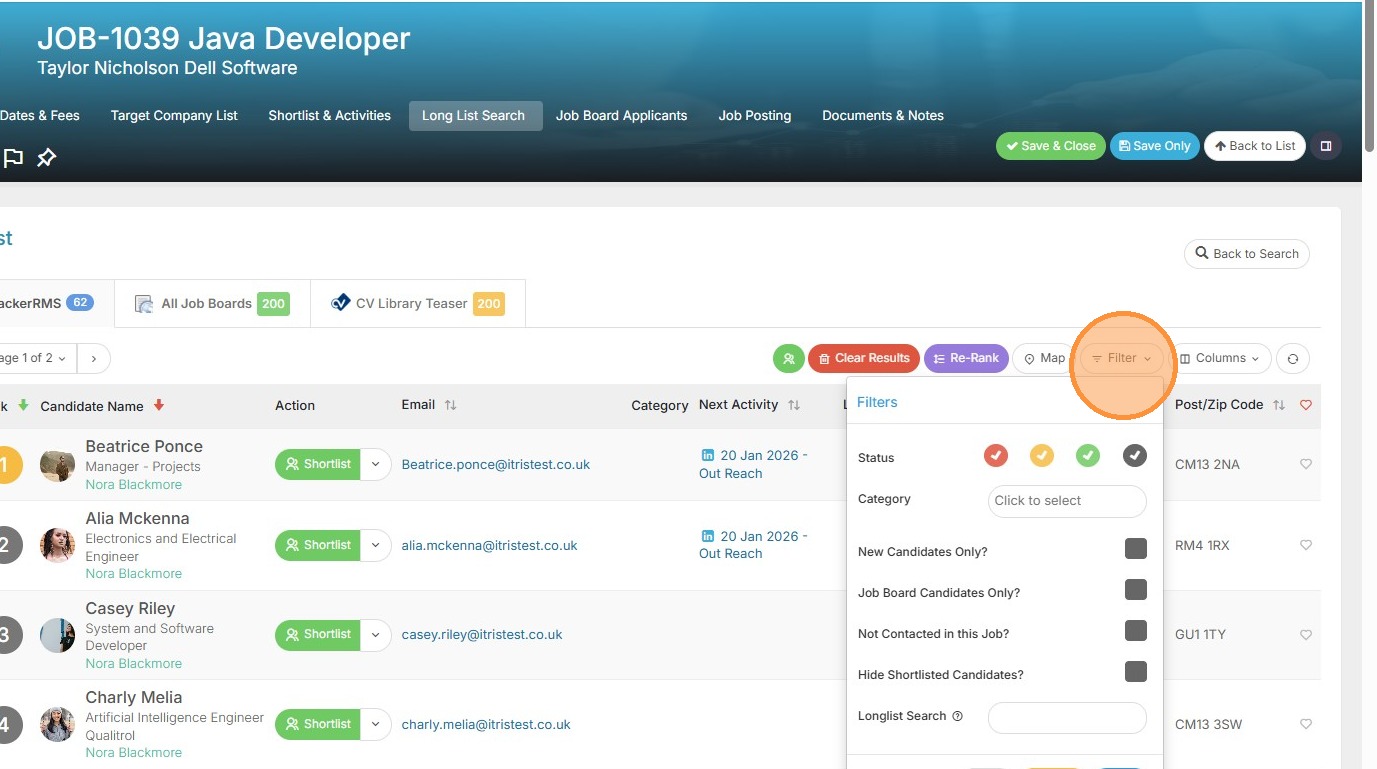Open Beatrice Ponce's profile photo
Screen dimensions: 1377x769
point(57,465)
